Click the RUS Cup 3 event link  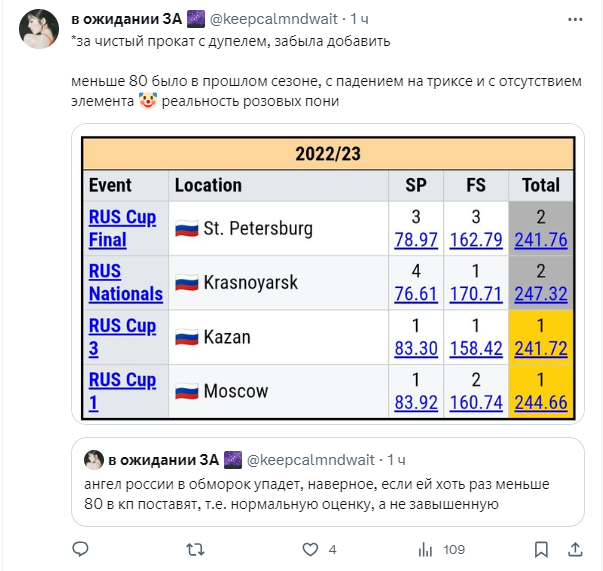(122, 336)
